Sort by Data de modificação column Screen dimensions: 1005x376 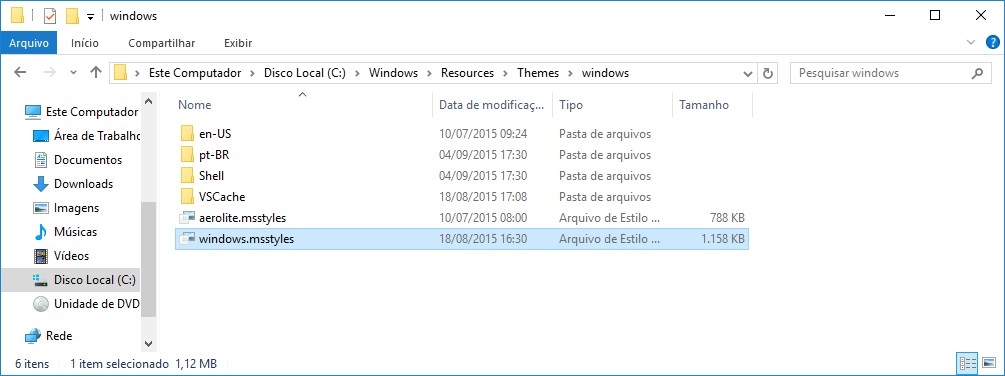493,104
